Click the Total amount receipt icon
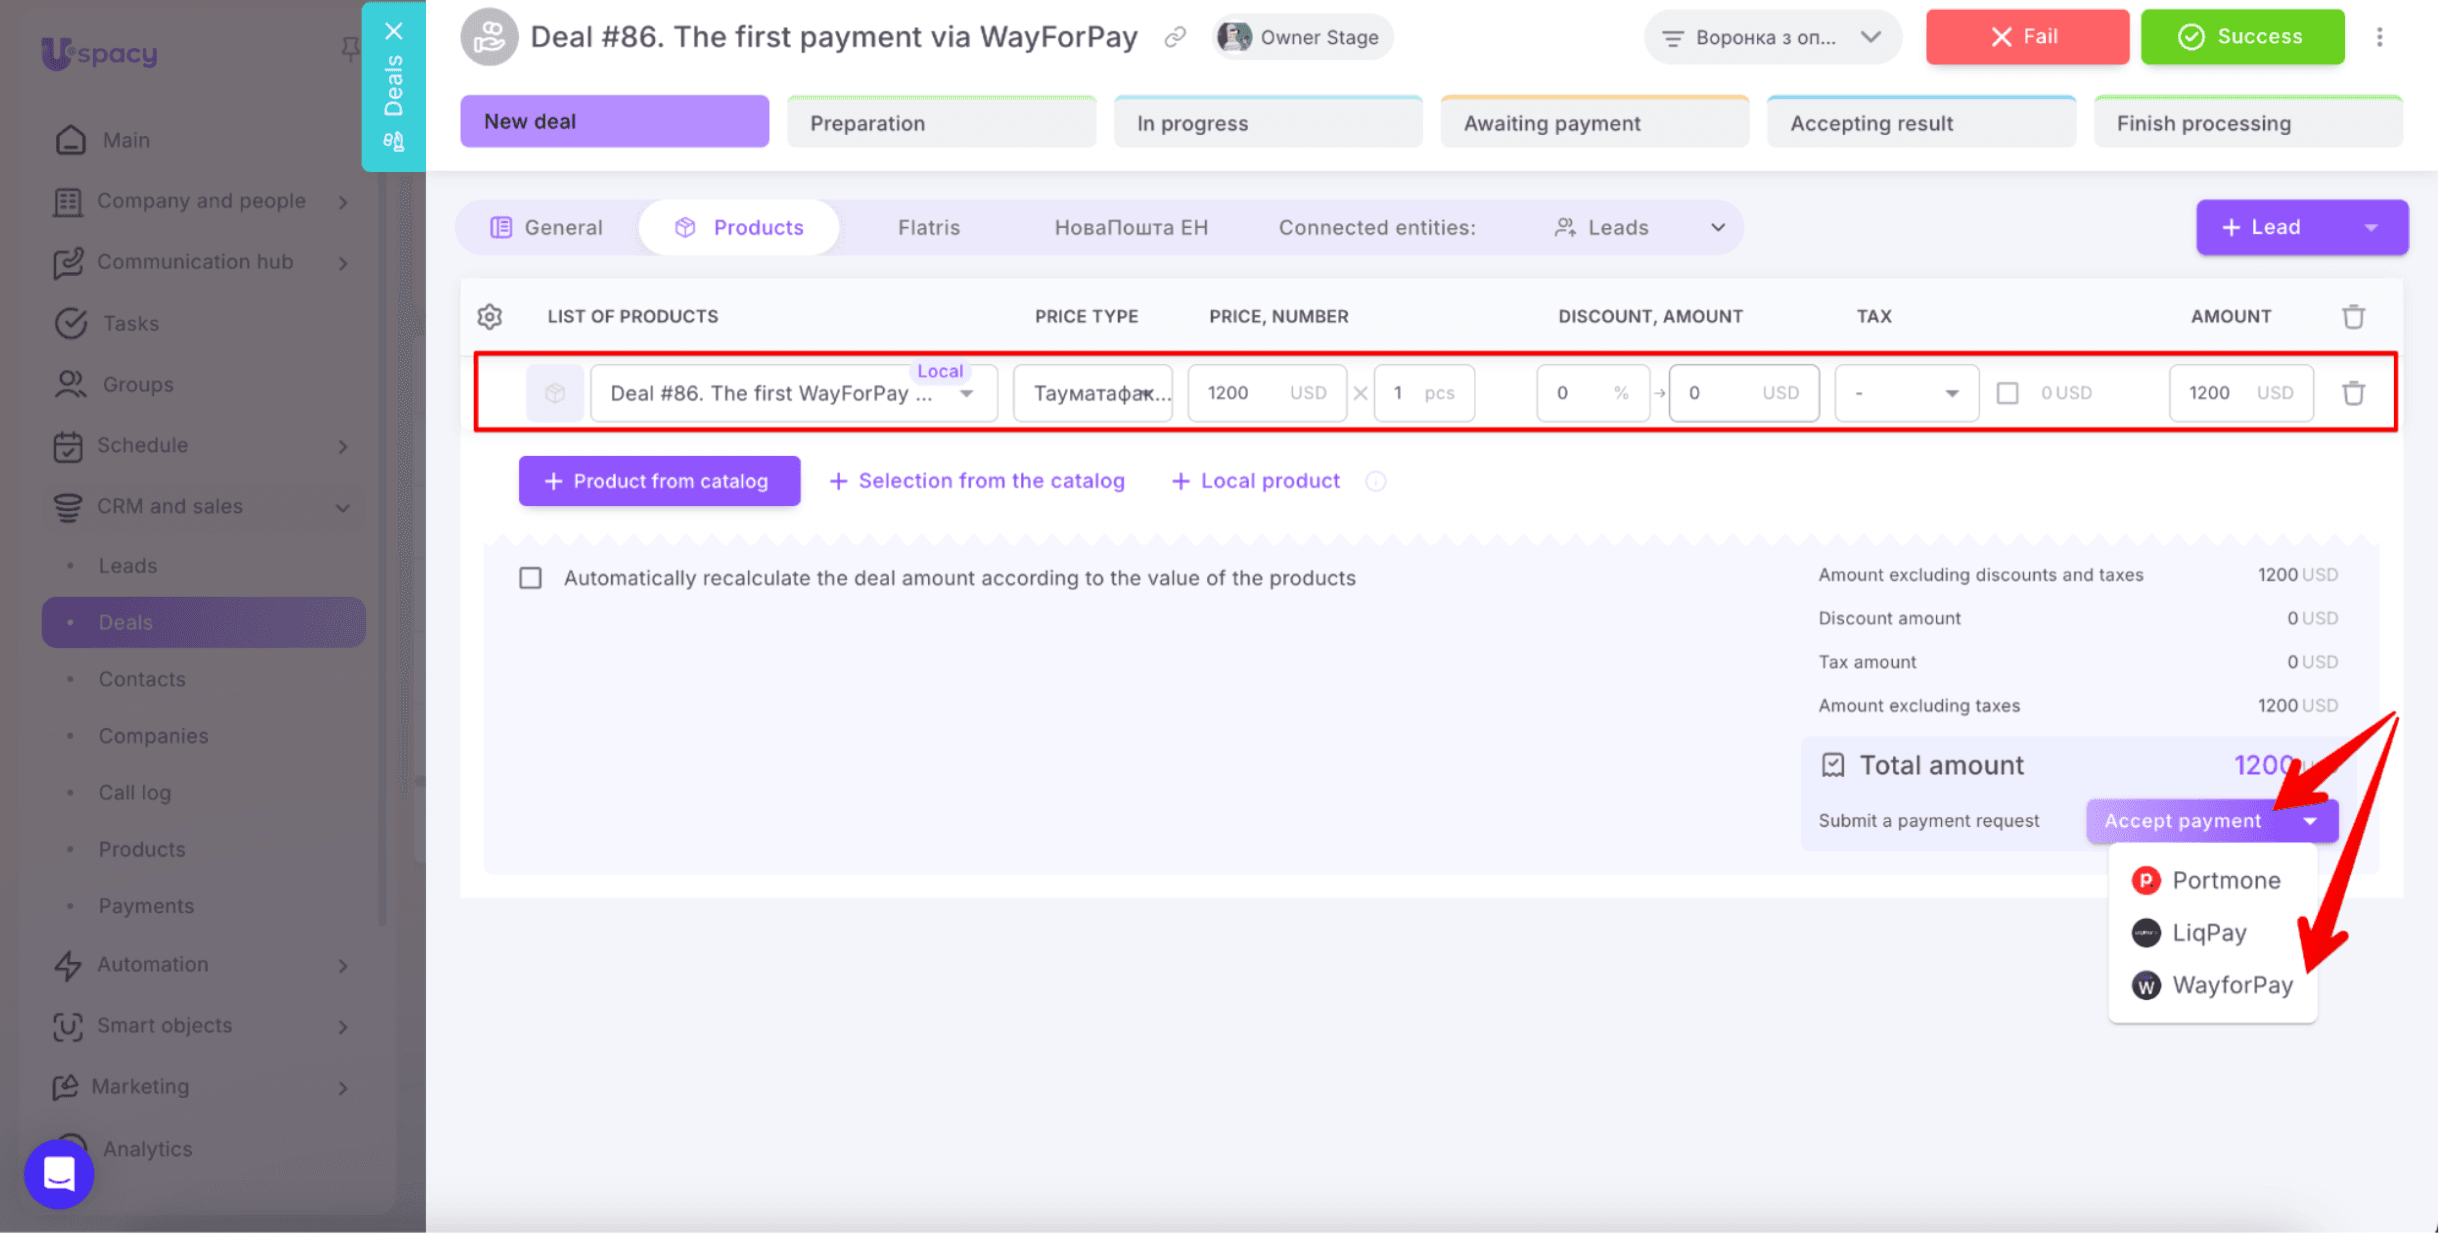Image resolution: width=2452 pixels, height=1234 pixels. click(1832, 766)
